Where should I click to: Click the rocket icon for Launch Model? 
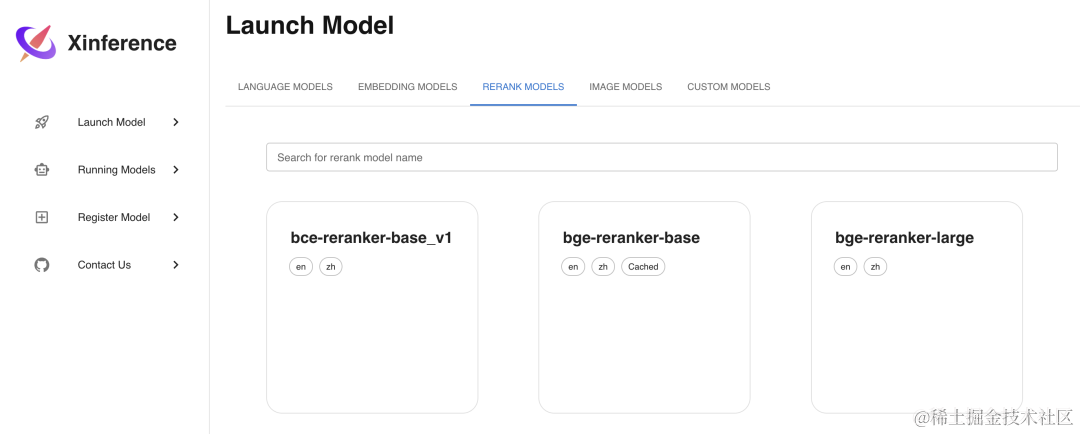42,122
